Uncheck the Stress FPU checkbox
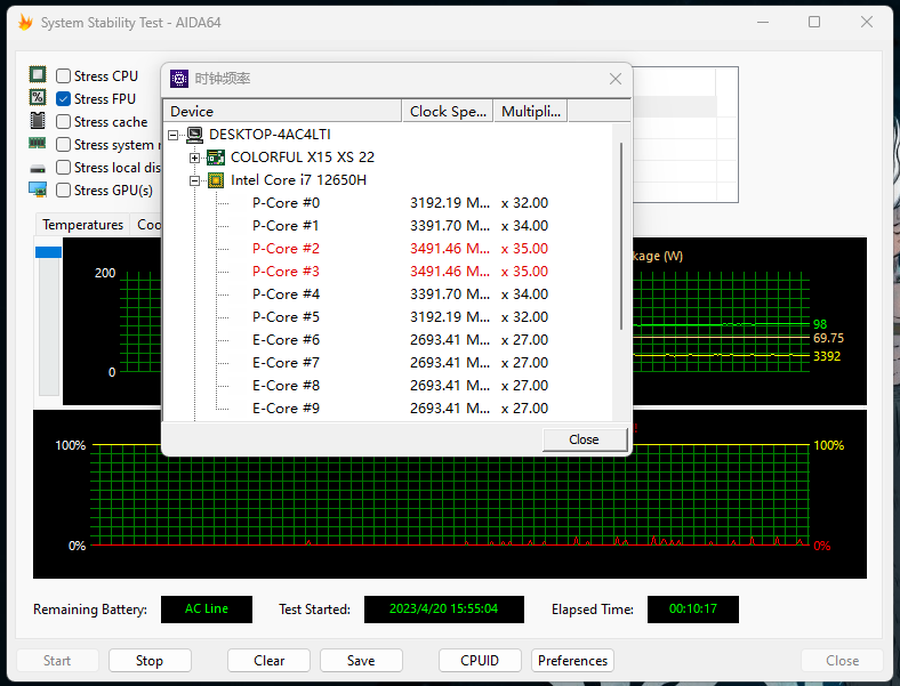Image resolution: width=900 pixels, height=686 pixels. [x=64, y=99]
